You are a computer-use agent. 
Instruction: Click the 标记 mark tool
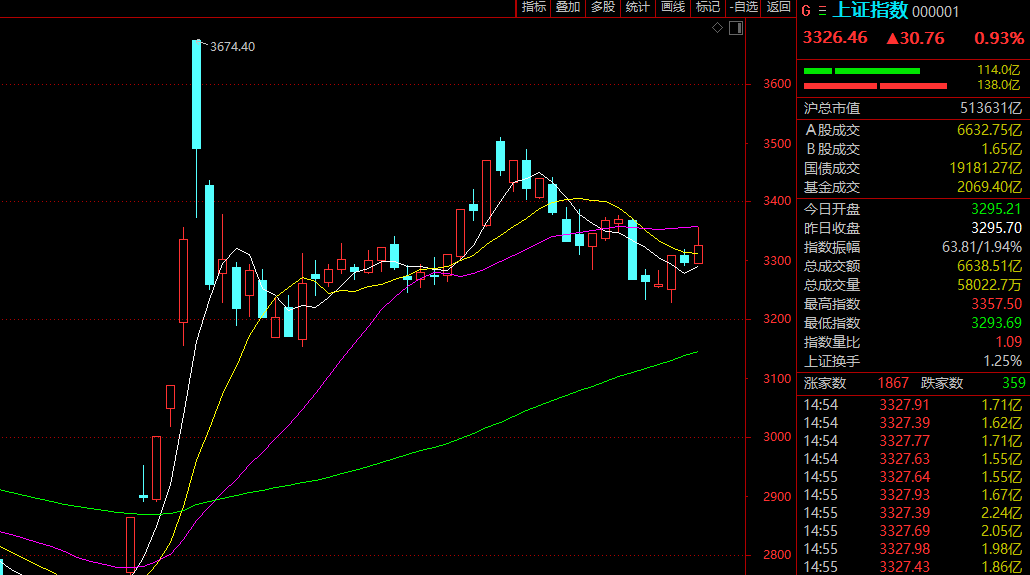click(x=707, y=7)
